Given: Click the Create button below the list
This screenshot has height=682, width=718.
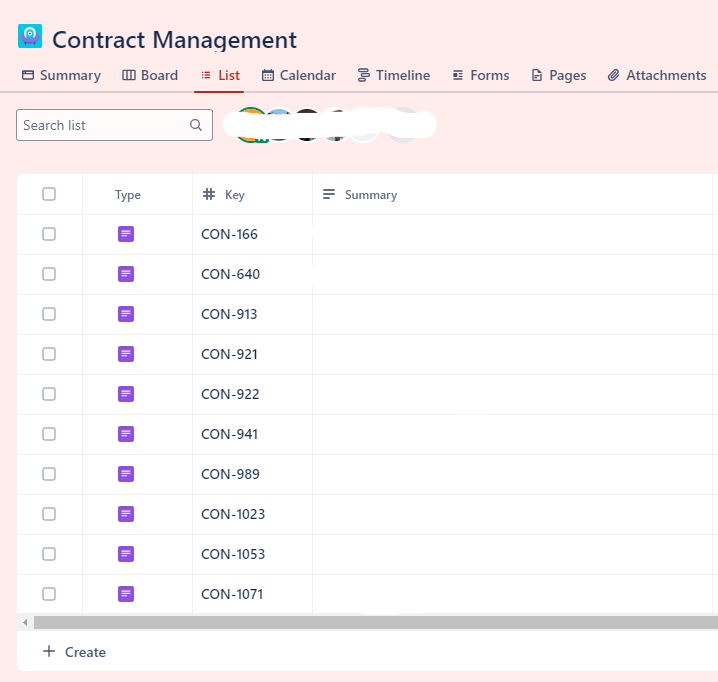Looking at the screenshot, I should (74, 652).
